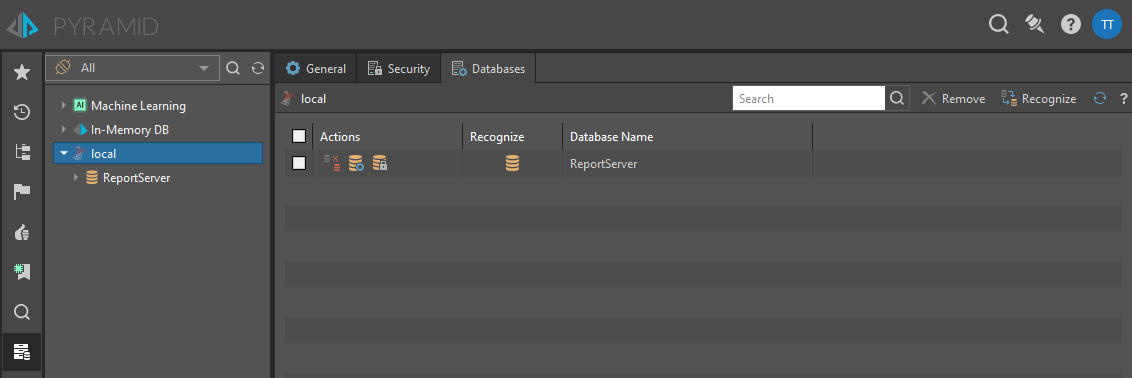
Task: Click the Recognize database icon for ReportServer
Action: tap(512, 164)
